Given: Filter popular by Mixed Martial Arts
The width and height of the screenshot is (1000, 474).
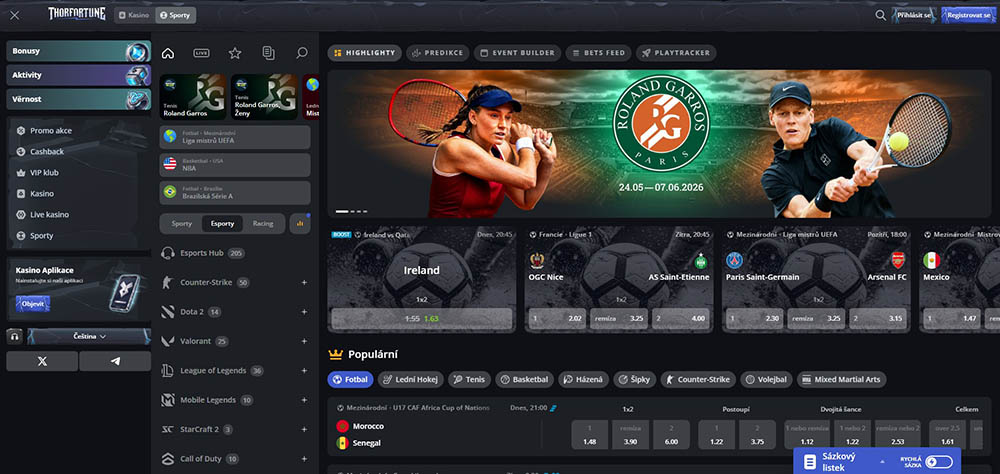Looking at the screenshot, I should 841,380.
